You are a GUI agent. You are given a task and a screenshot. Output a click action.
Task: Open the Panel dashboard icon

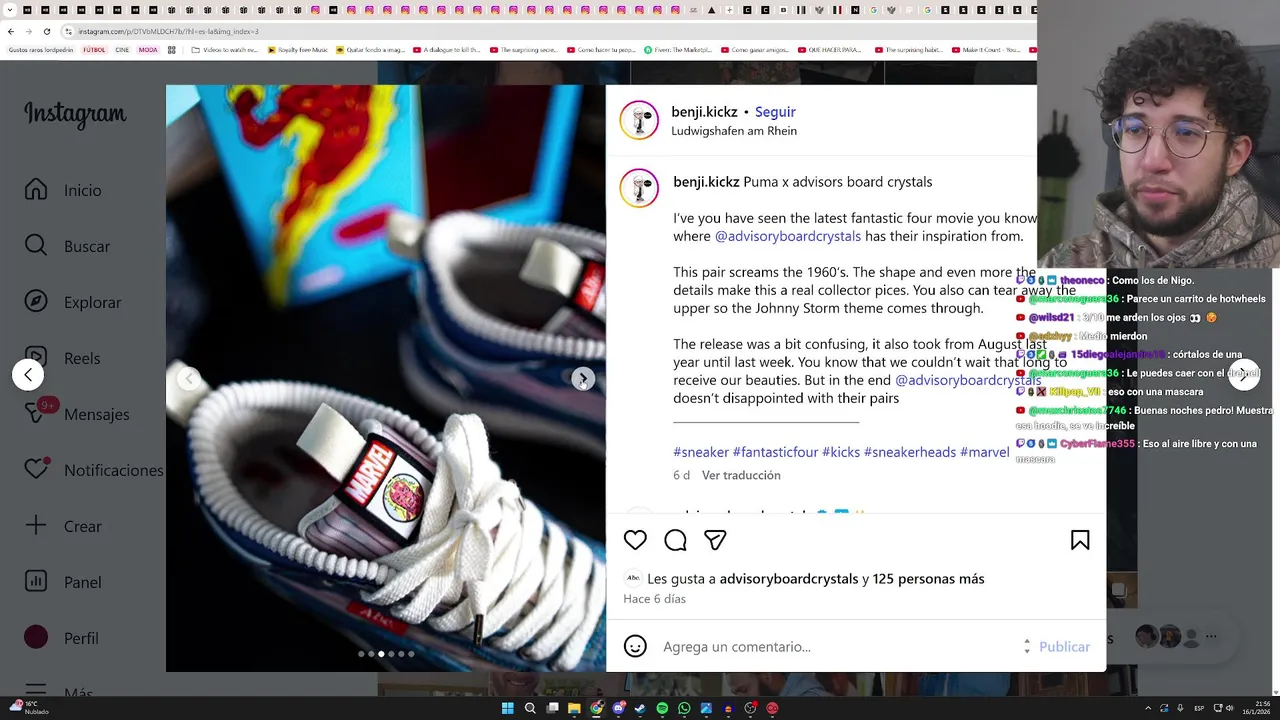(36, 581)
